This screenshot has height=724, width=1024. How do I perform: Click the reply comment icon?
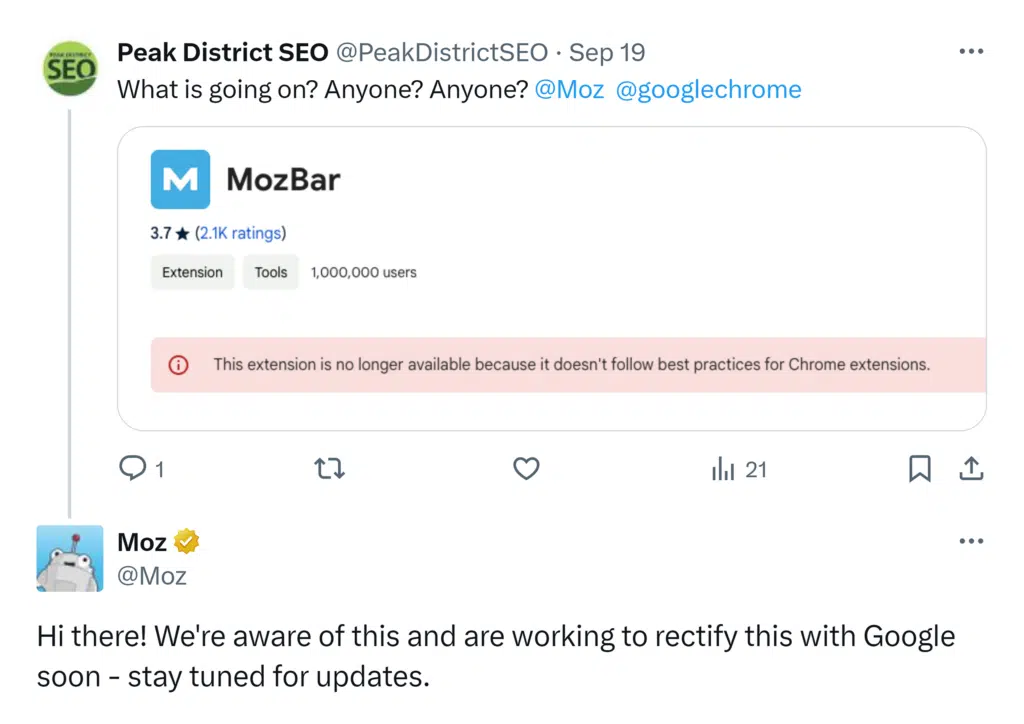point(132,468)
